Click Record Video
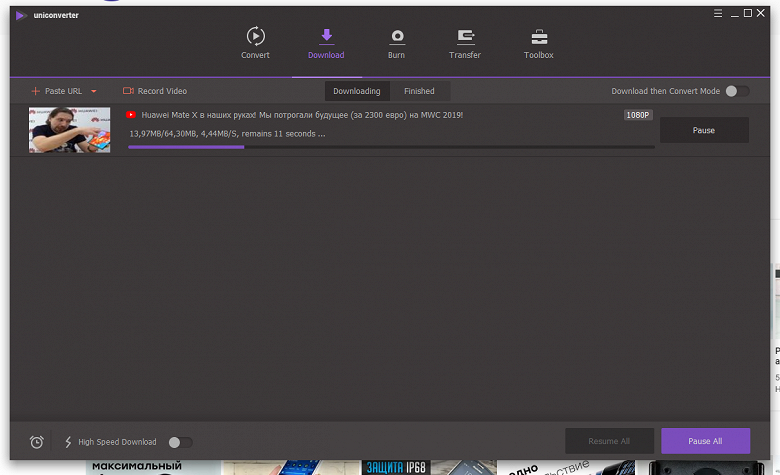This screenshot has height=475, width=780. (x=155, y=91)
